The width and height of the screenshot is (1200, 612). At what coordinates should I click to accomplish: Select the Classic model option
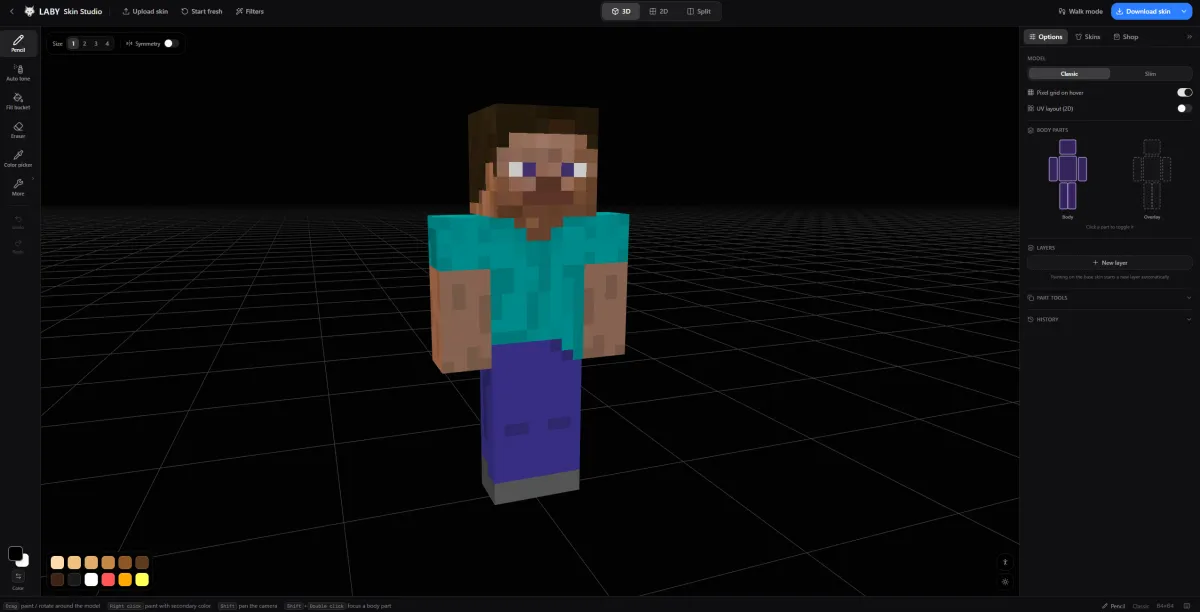(1069, 74)
